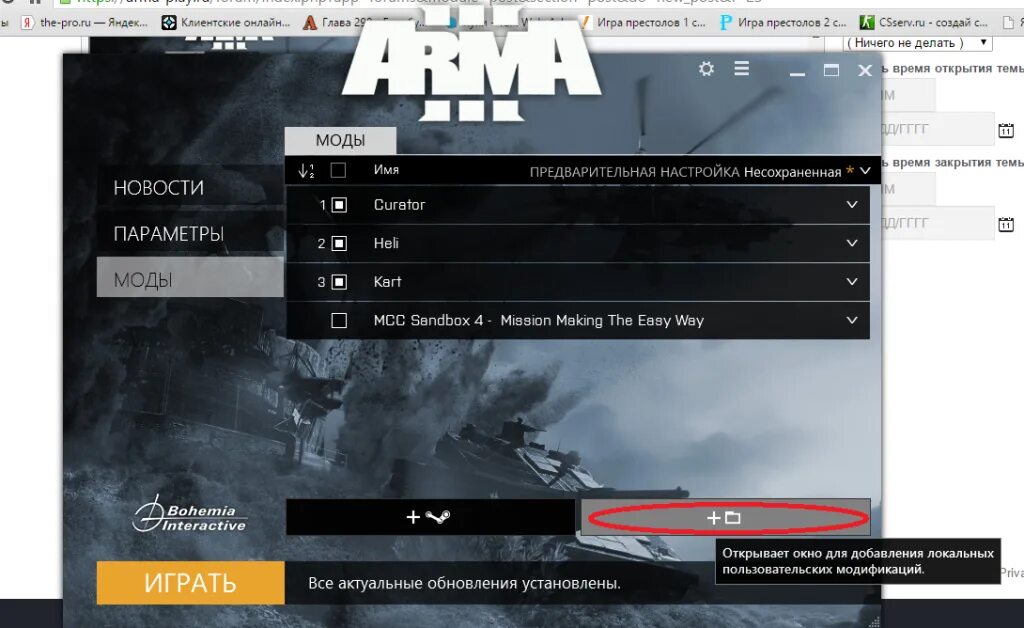
Task: Disable the Curator mod checkbox
Action: pos(338,205)
